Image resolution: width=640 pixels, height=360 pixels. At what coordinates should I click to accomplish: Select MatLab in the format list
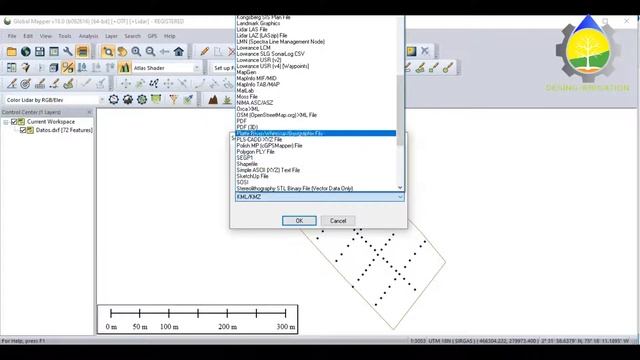pyautogui.click(x=316, y=91)
